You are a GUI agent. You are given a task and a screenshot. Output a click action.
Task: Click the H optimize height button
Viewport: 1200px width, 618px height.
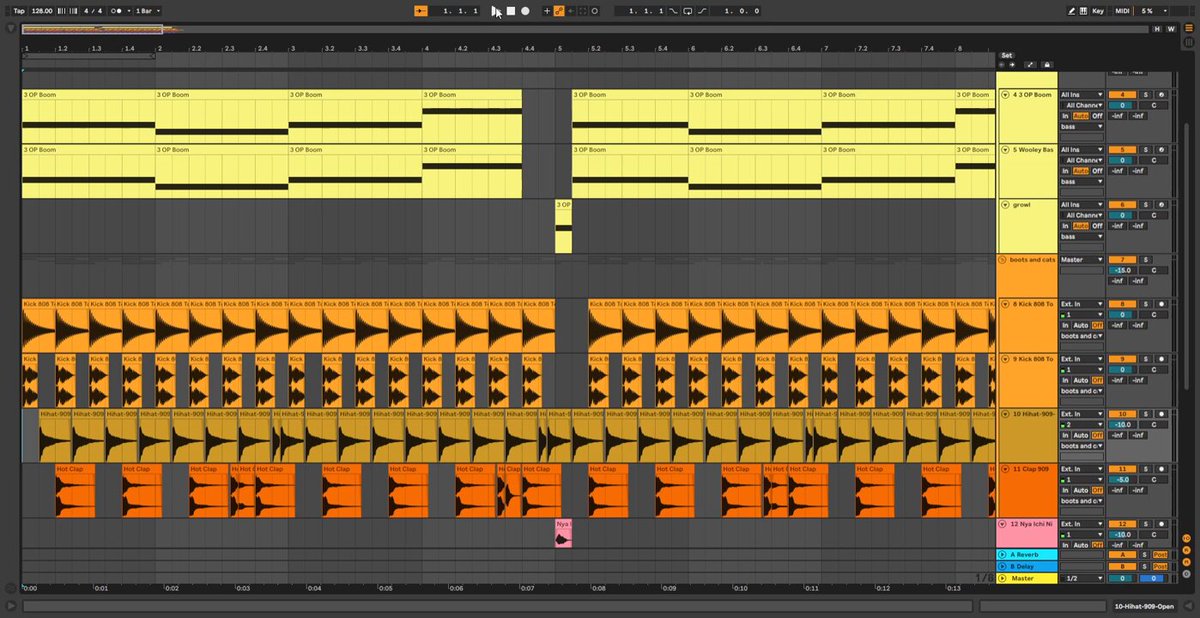1158,29
